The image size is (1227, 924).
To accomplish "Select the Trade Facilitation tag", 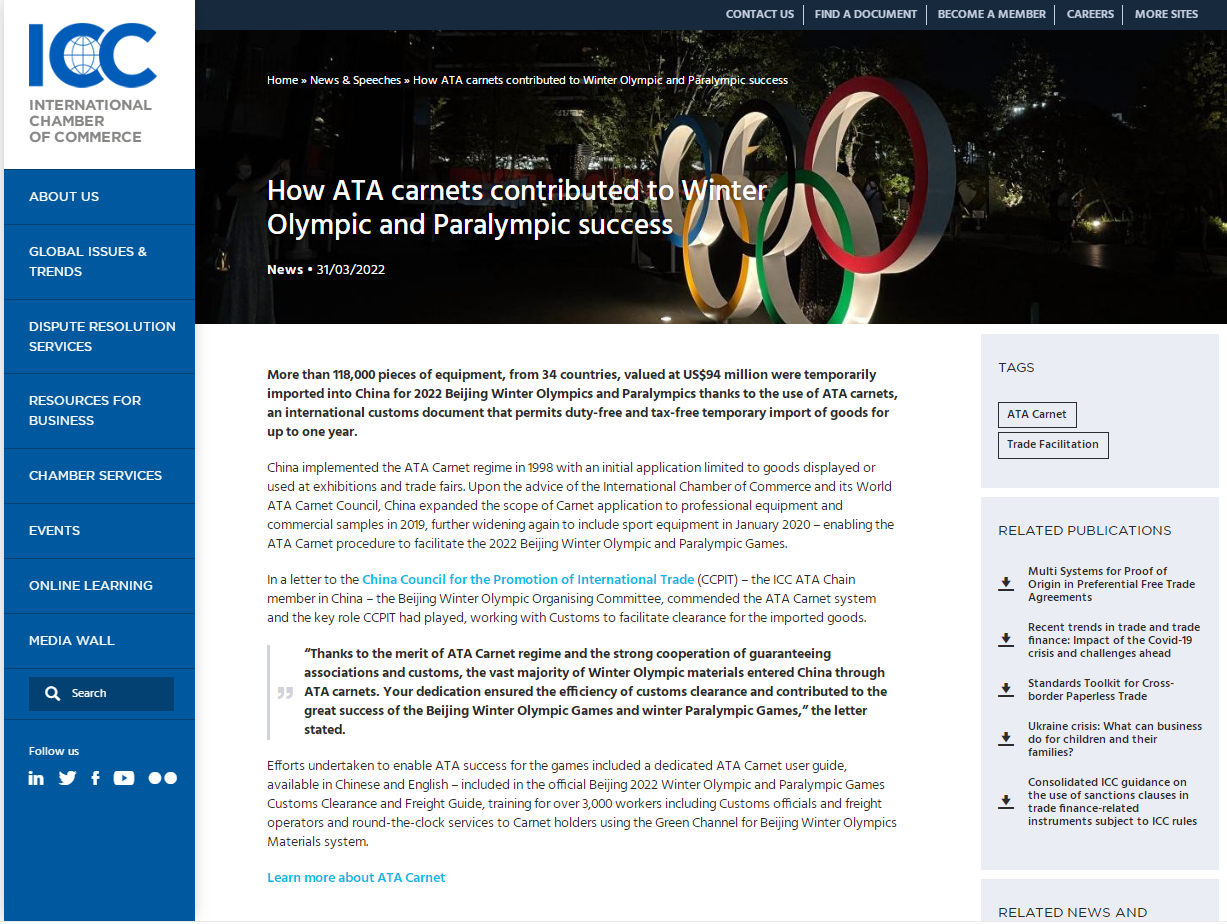I will (1052, 445).
